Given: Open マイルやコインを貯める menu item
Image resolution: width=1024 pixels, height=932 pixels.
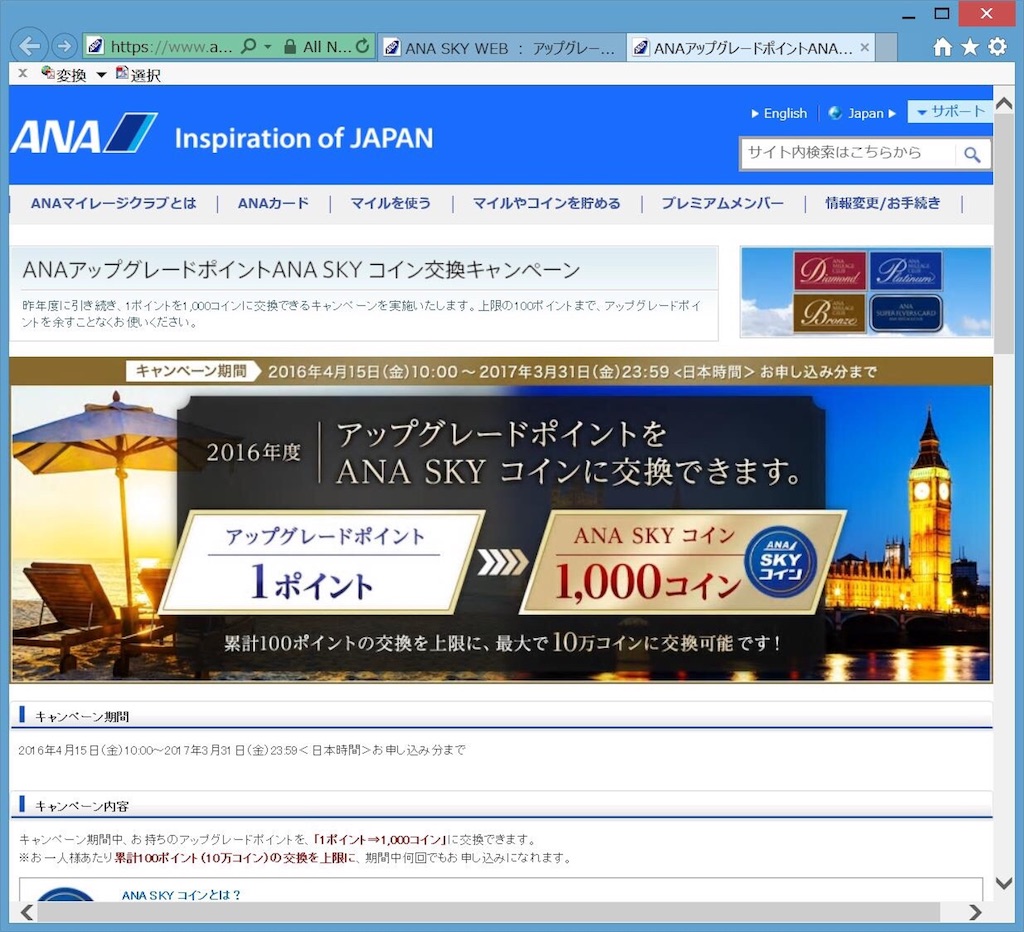Looking at the screenshot, I should (547, 203).
